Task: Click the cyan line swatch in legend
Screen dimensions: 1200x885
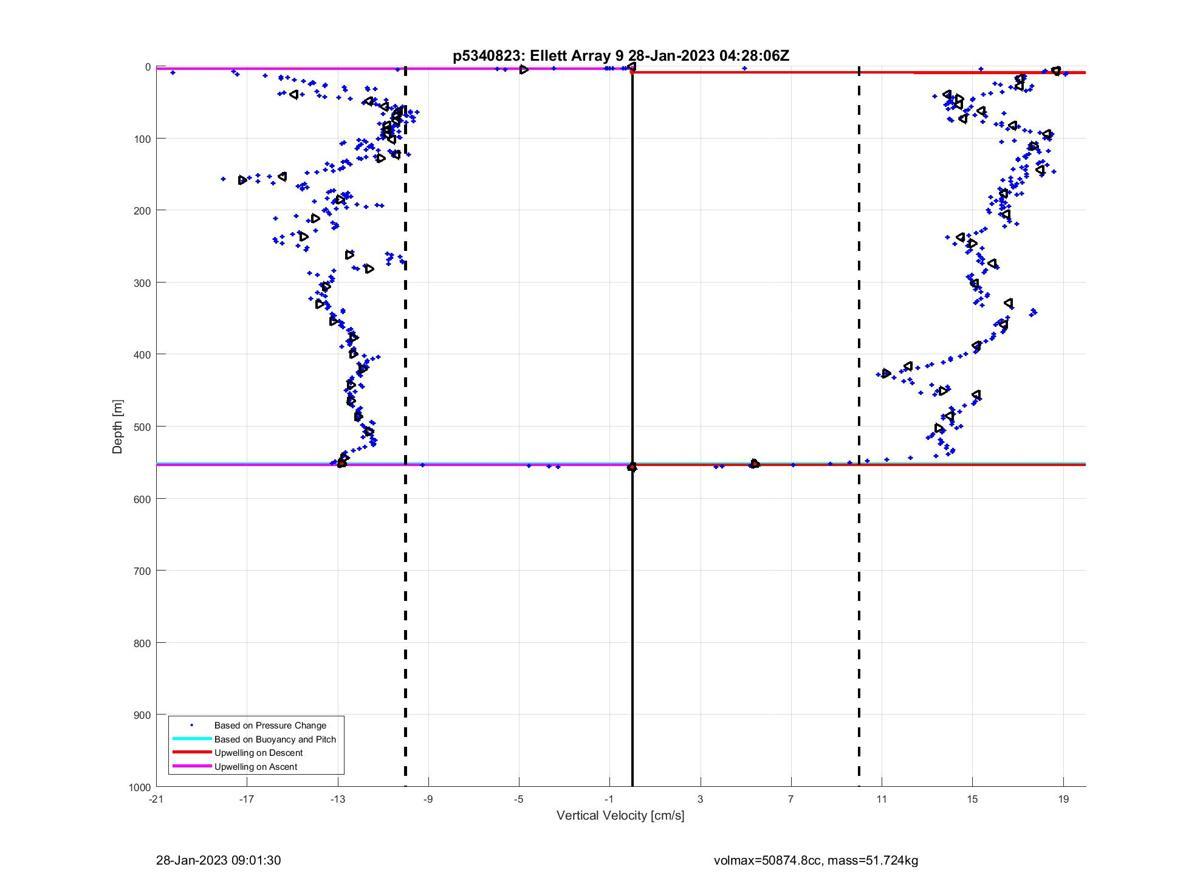Action: click(191, 739)
